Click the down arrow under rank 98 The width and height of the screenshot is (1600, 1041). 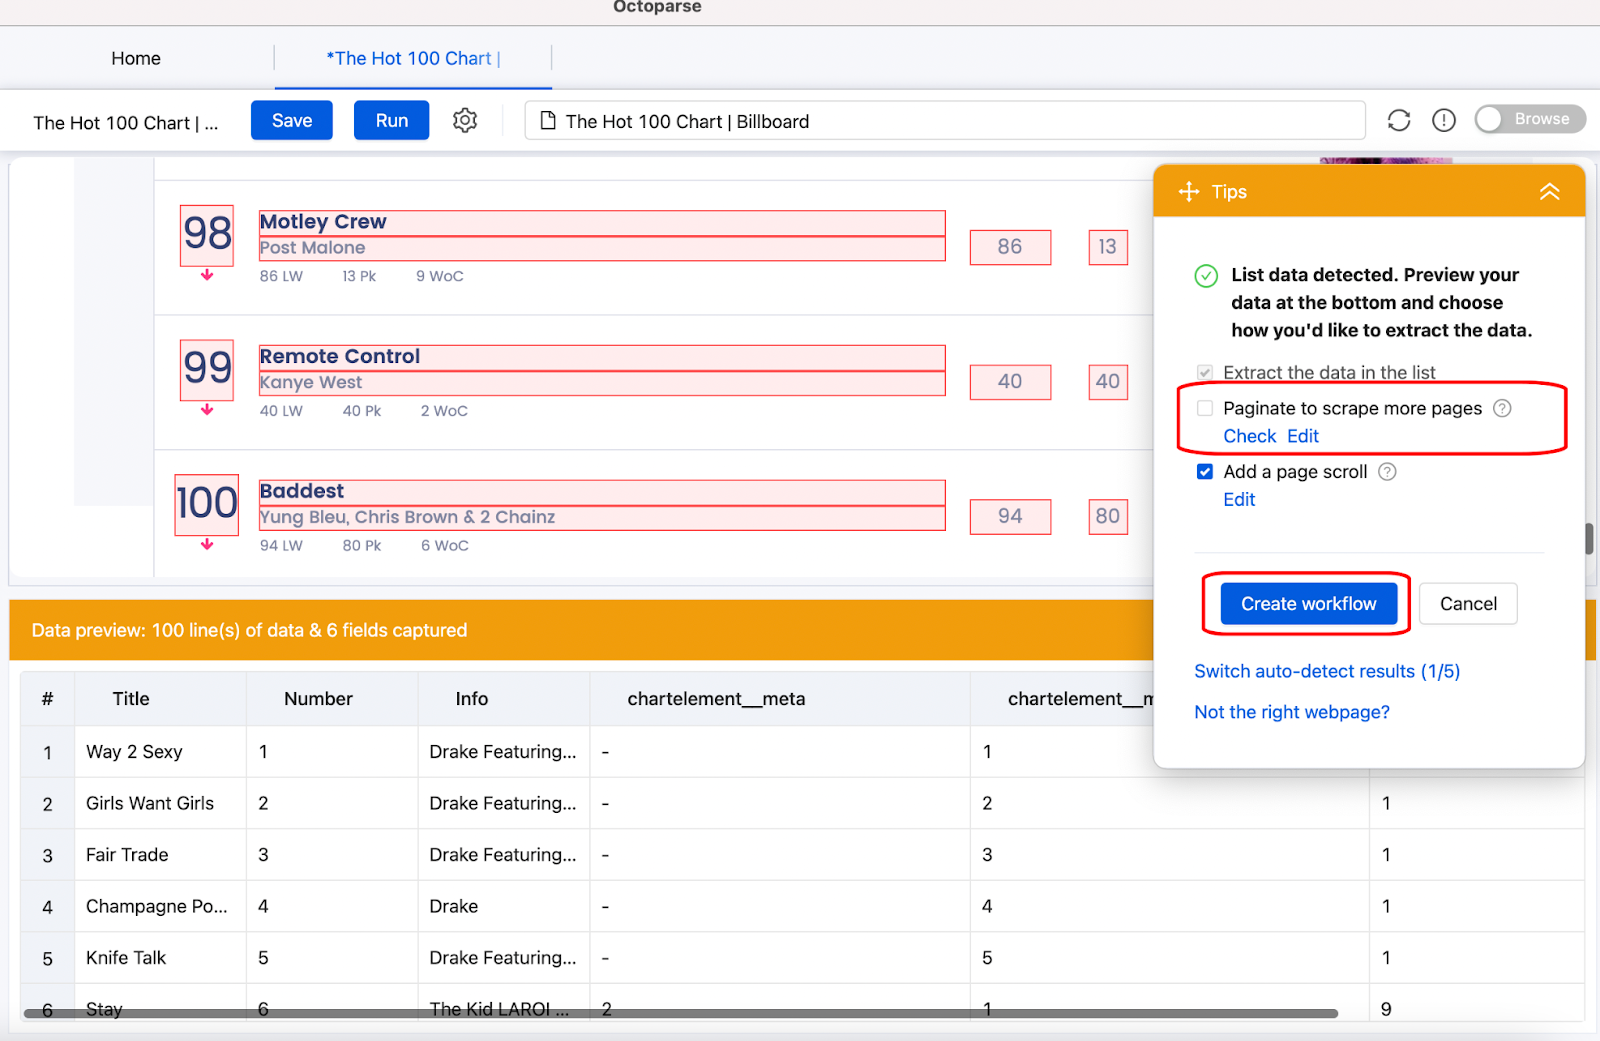[207, 275]
